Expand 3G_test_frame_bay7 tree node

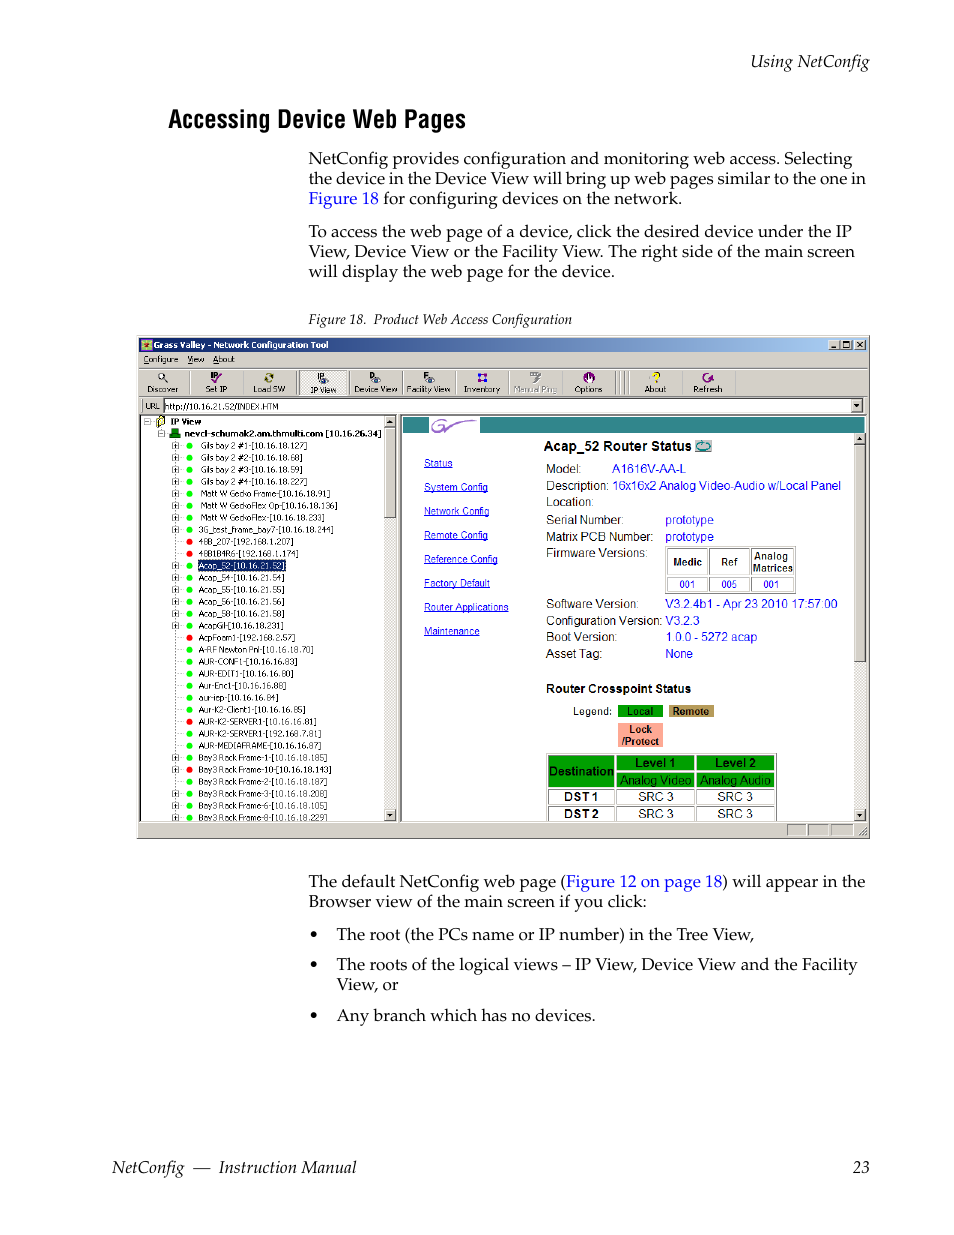pyautogui.click(x=175, y=530)
